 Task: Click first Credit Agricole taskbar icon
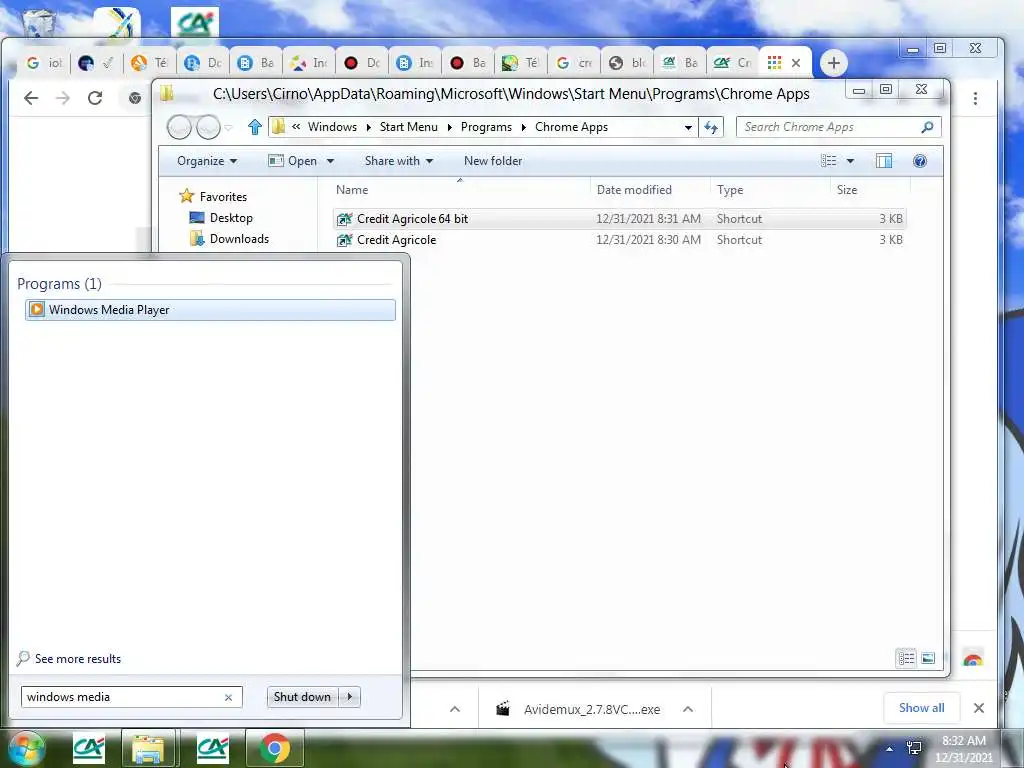click(89, 748)
